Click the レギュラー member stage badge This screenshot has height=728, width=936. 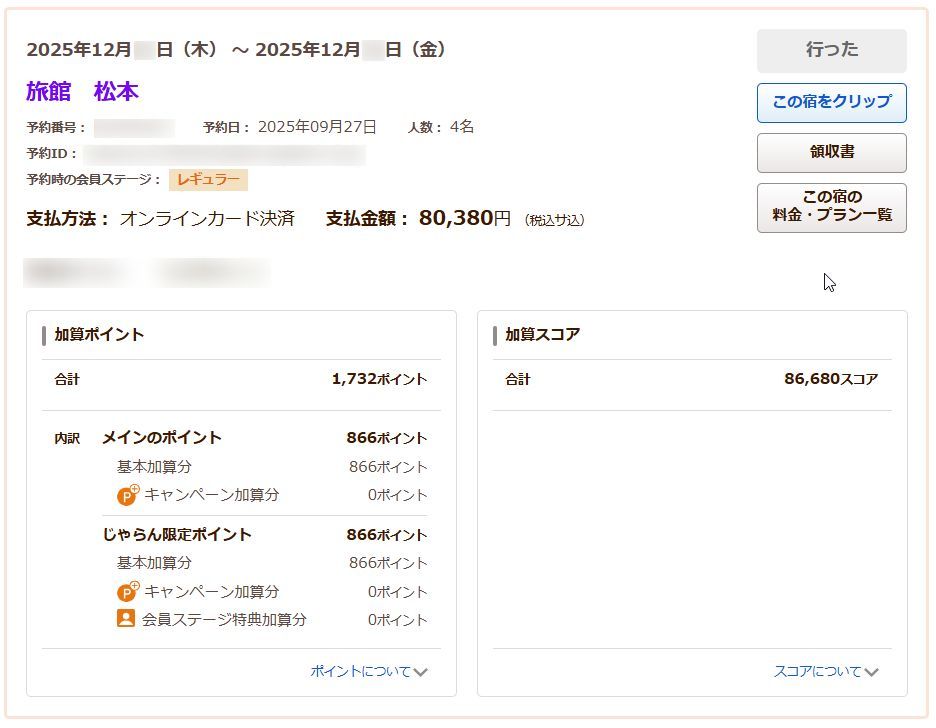[208, 180]
